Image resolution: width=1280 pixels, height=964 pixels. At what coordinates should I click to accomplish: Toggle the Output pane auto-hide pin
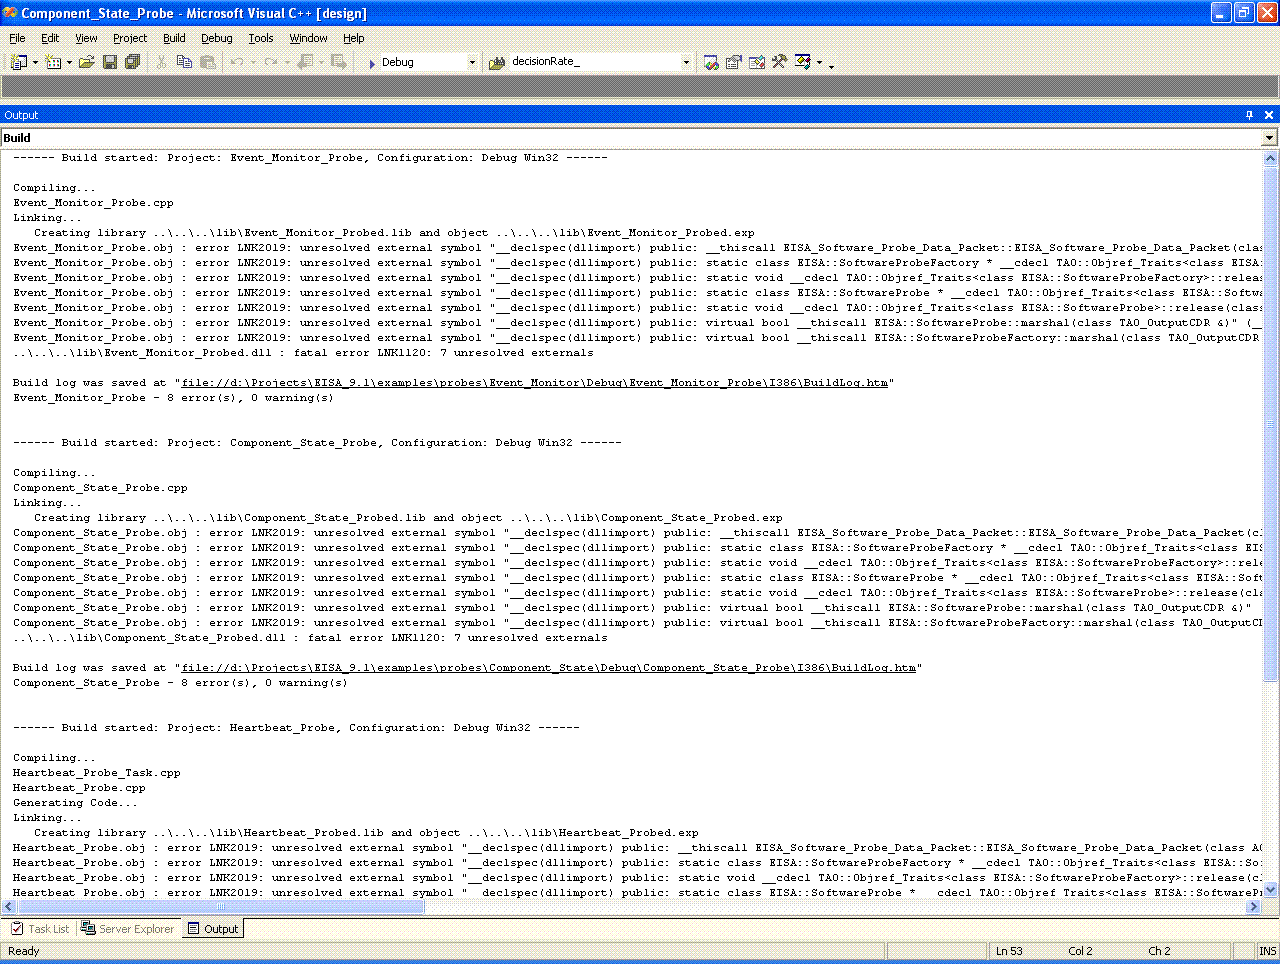pos(1249,115)
